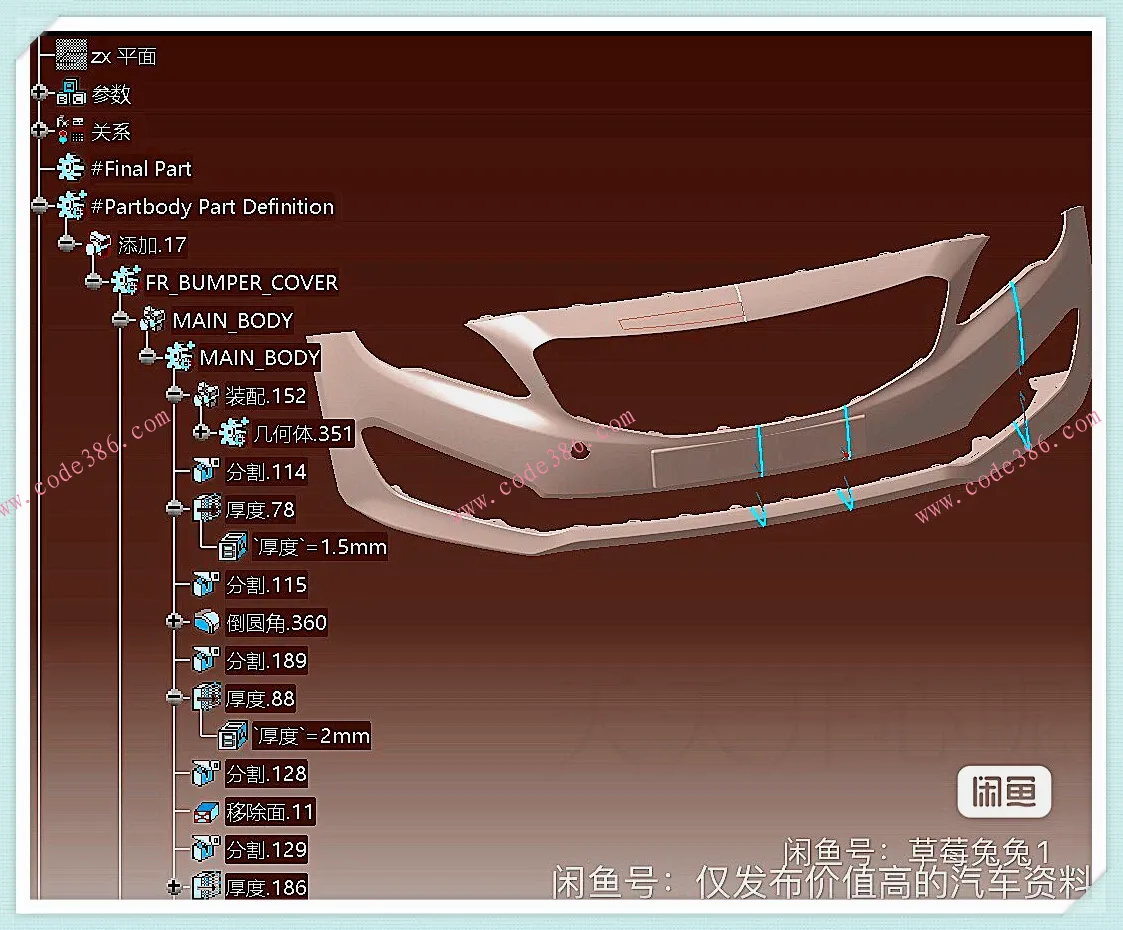
Task: Select the FR_BUMPER_COVER tree item
Action: coord(241,283)
